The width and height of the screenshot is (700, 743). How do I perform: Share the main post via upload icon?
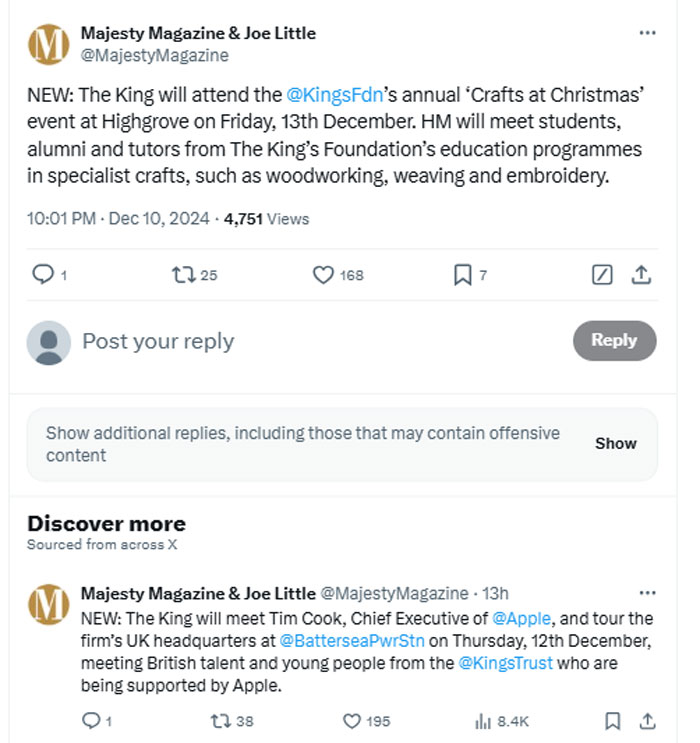pos(641,275)
